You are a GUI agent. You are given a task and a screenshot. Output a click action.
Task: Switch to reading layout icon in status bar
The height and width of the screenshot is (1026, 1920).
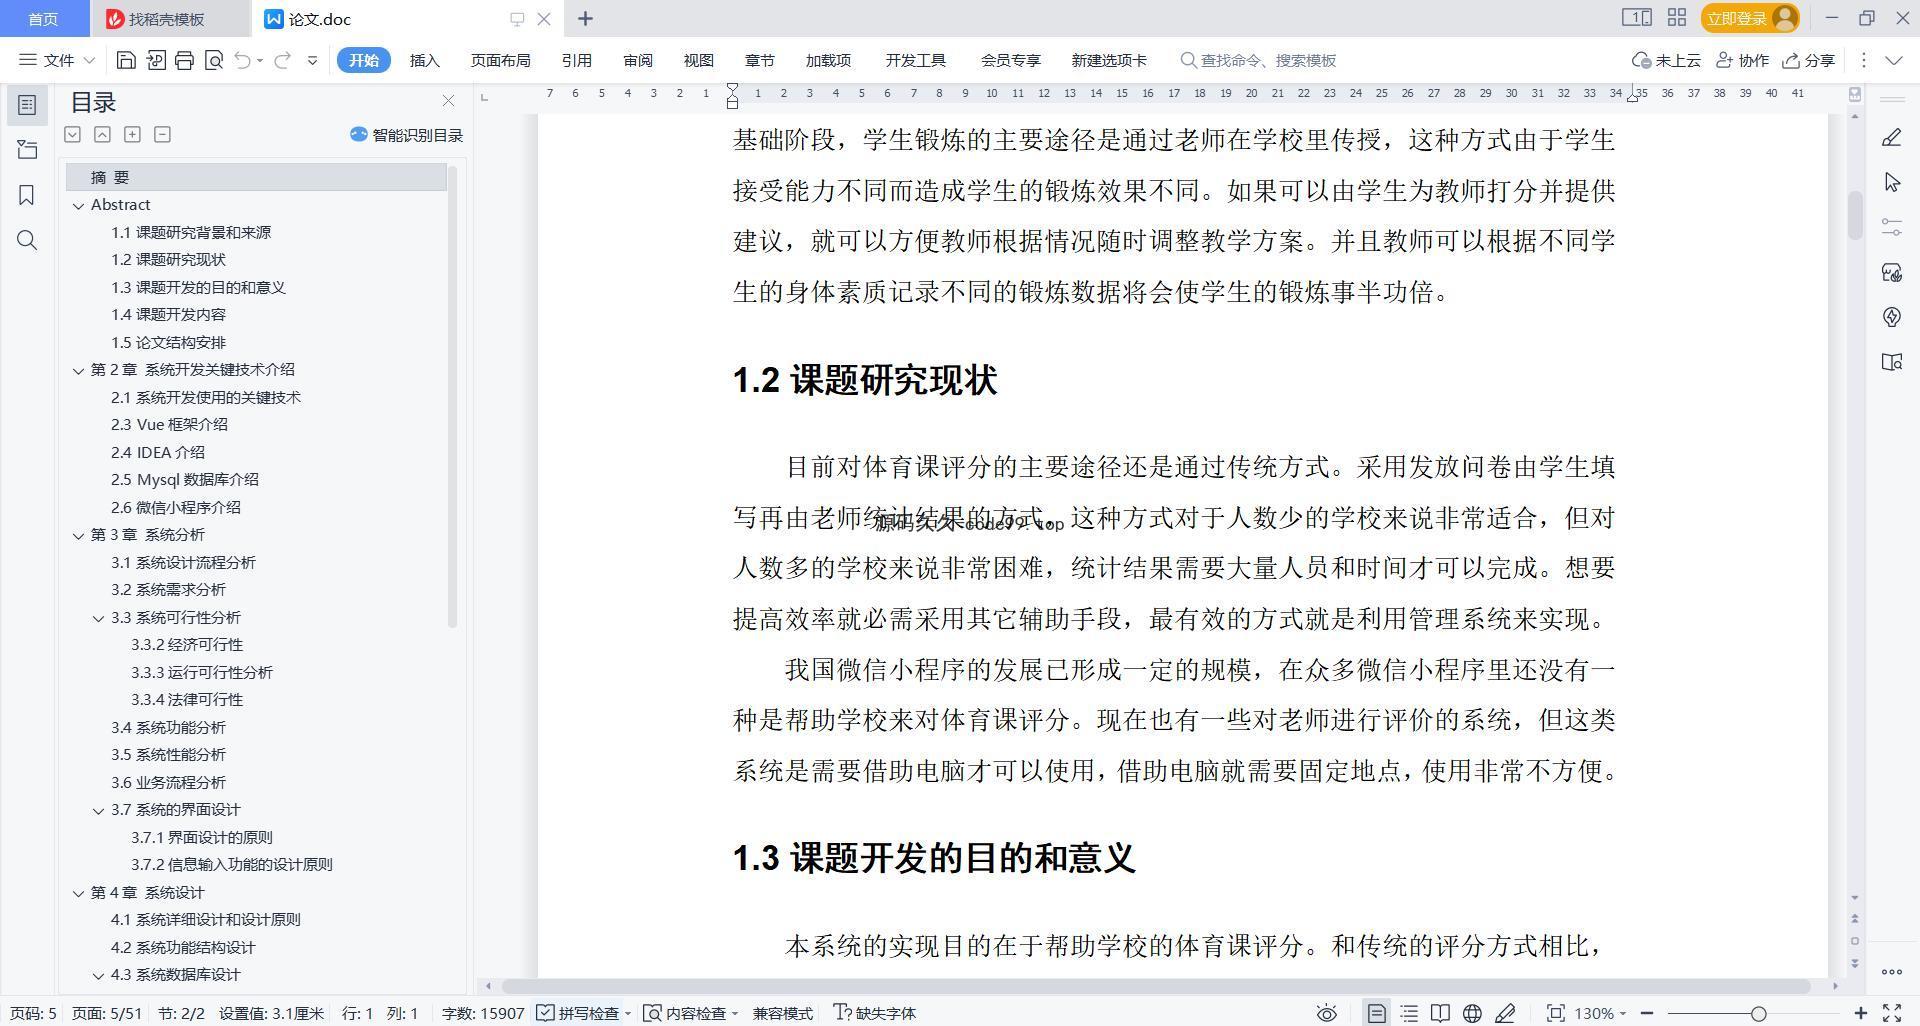1440,1013
